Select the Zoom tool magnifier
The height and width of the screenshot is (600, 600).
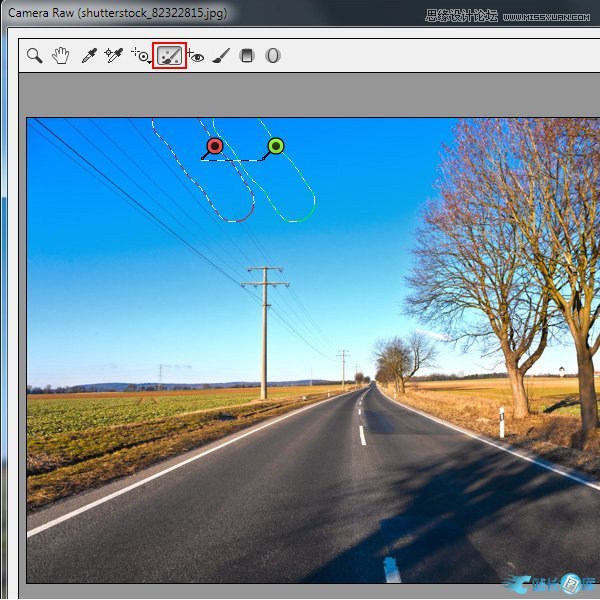[35, 56]
